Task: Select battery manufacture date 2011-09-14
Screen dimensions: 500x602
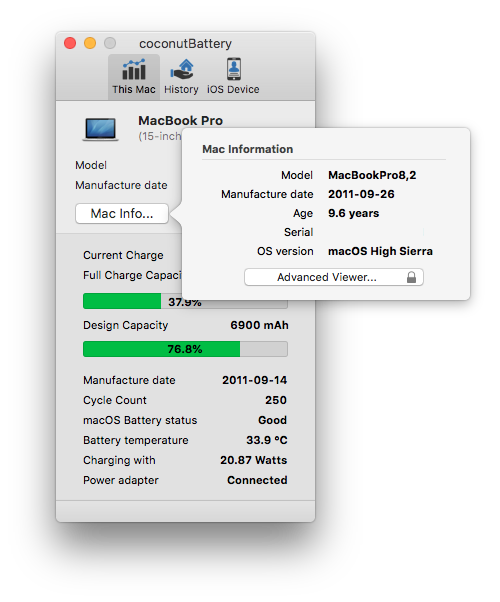Action: 255,380
